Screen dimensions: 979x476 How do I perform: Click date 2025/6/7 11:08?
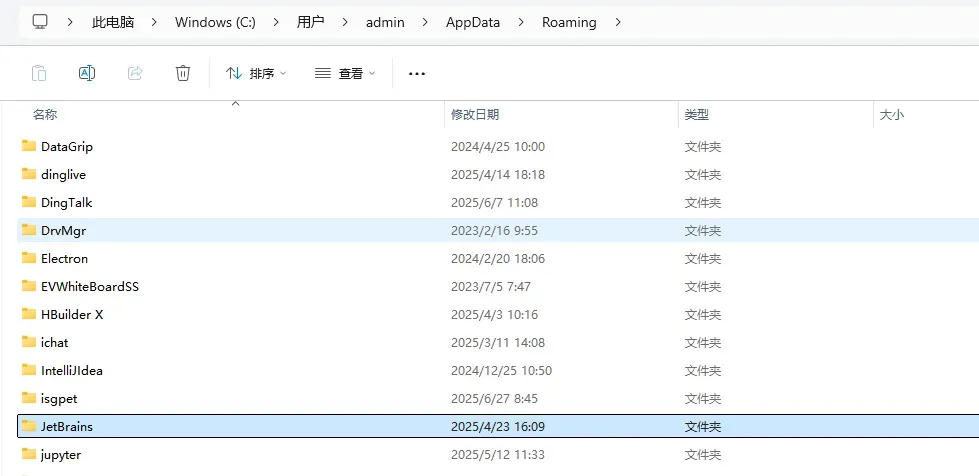click(x=494, y=203)
